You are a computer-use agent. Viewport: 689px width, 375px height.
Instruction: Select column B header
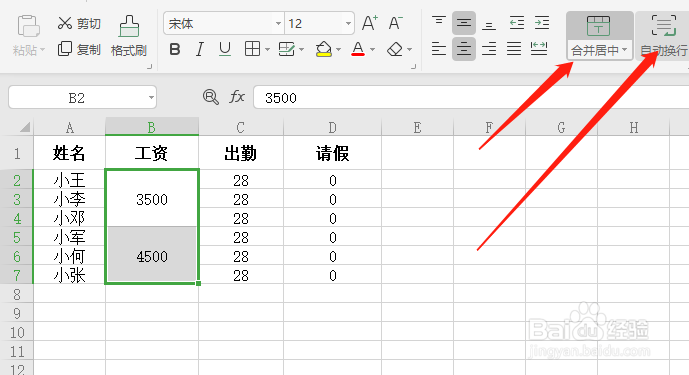pyautogui.click(x=152, y=127)
